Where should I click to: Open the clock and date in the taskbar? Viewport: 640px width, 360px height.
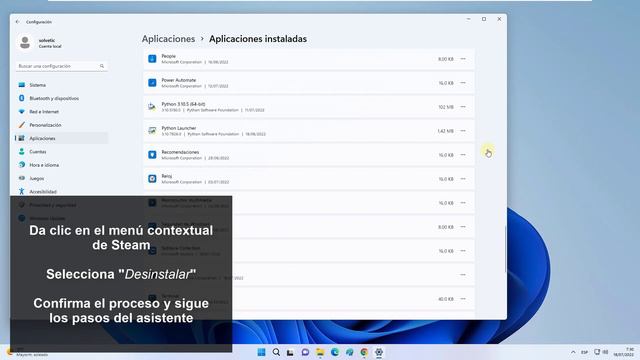[623, 352]
